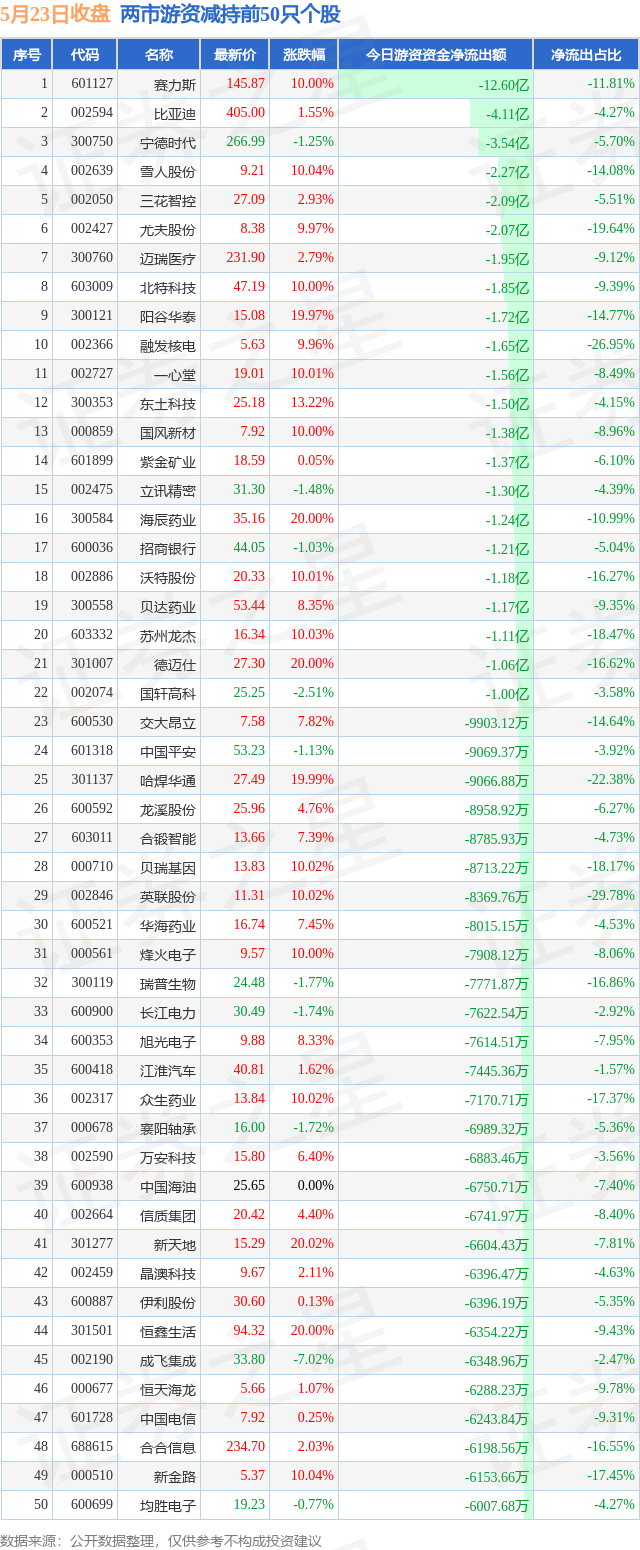Image resolution: width=640 pixels, height=1550 pixels.
Task: Click stock code 603011
Action: (x=92, y=838)
